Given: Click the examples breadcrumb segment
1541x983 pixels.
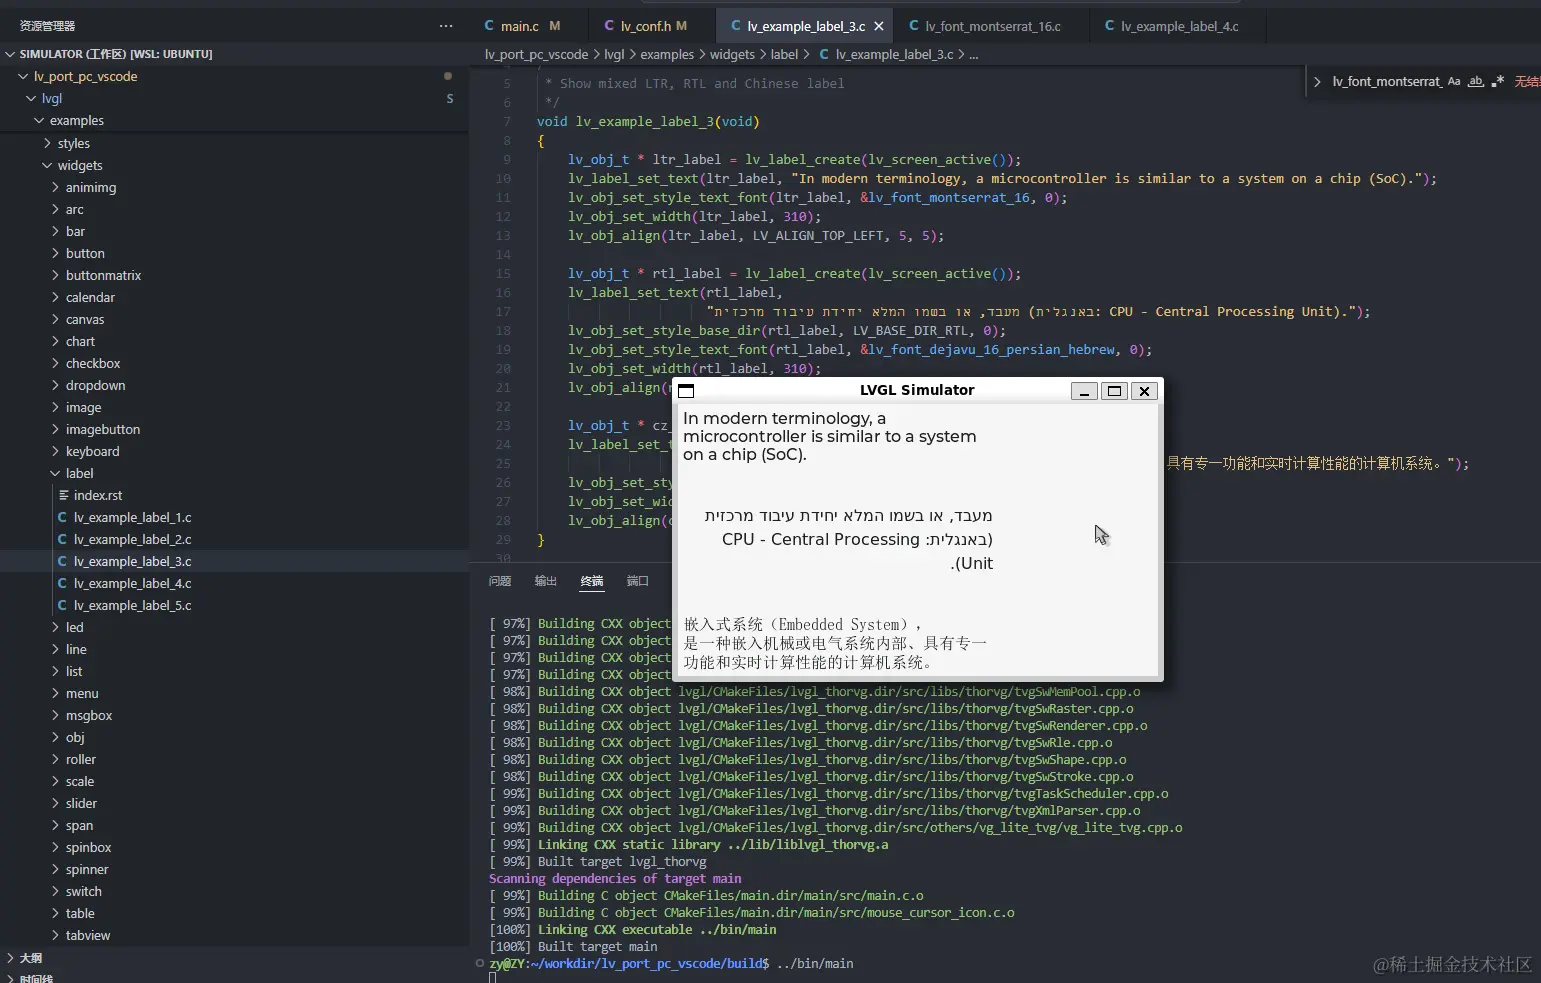Looking at the screenshot, I should coord(667,54).
